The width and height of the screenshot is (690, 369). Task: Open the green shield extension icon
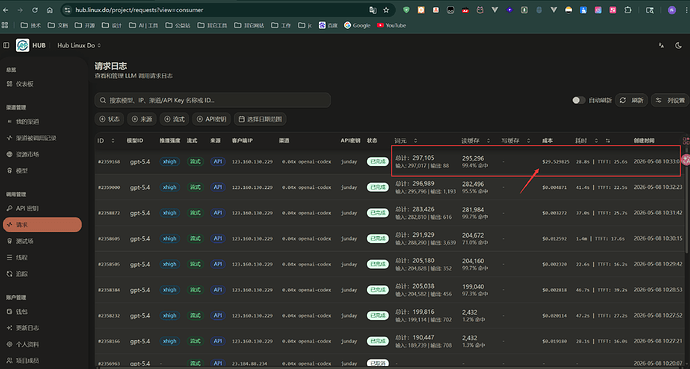click(406, 10)
